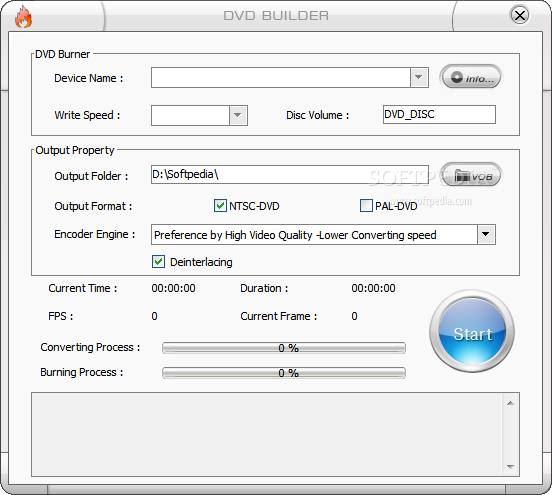Click the Disc Volume : label

[318, 115]
